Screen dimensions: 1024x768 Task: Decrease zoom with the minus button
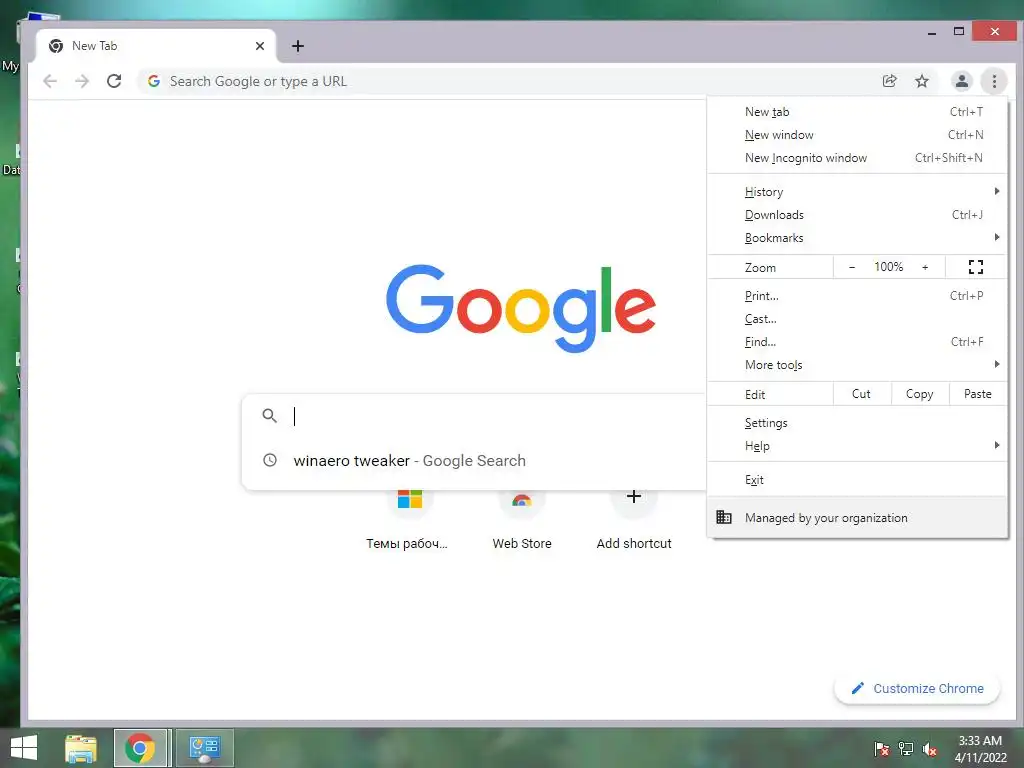pos(852,266)
